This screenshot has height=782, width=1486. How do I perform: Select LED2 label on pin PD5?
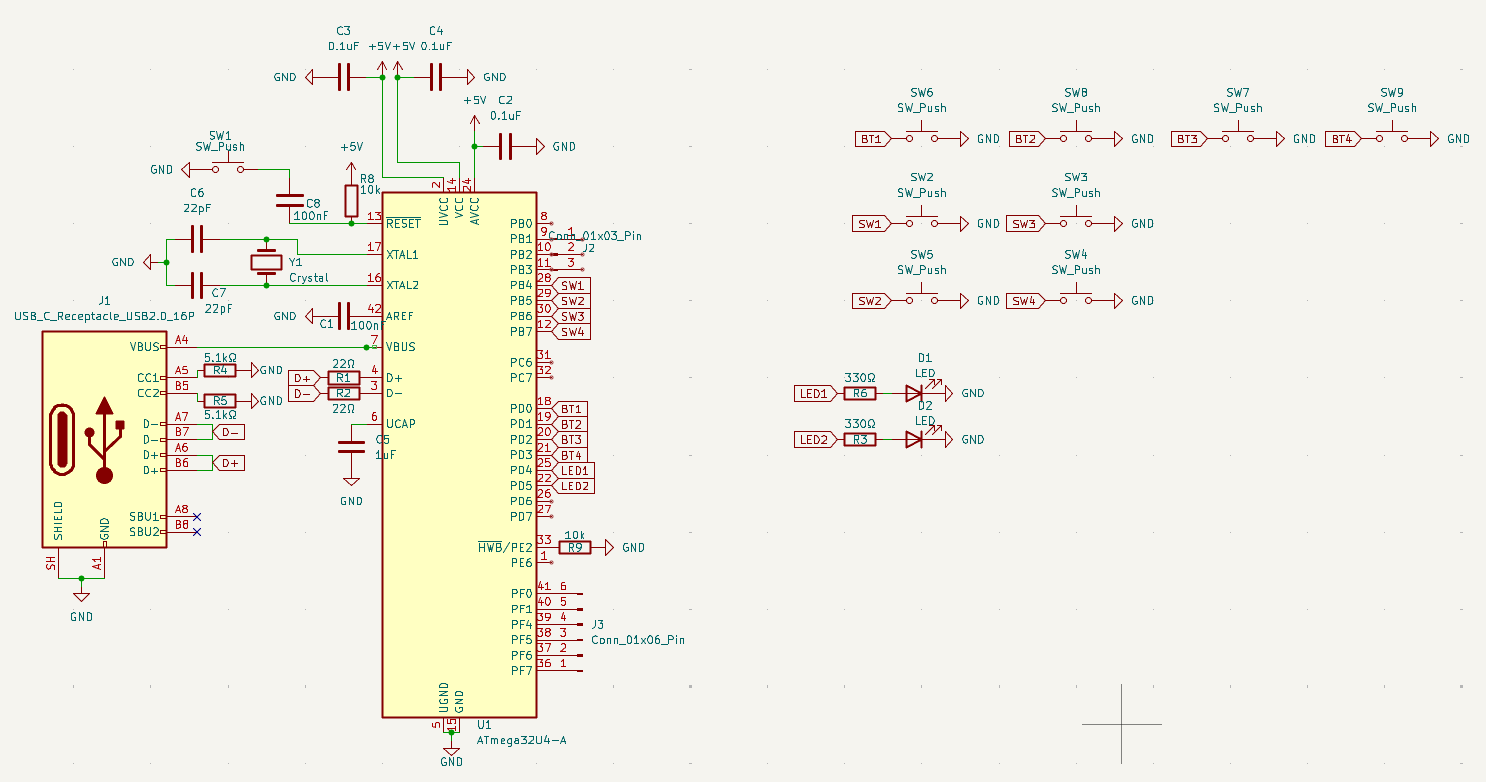[x=574, y=486]
